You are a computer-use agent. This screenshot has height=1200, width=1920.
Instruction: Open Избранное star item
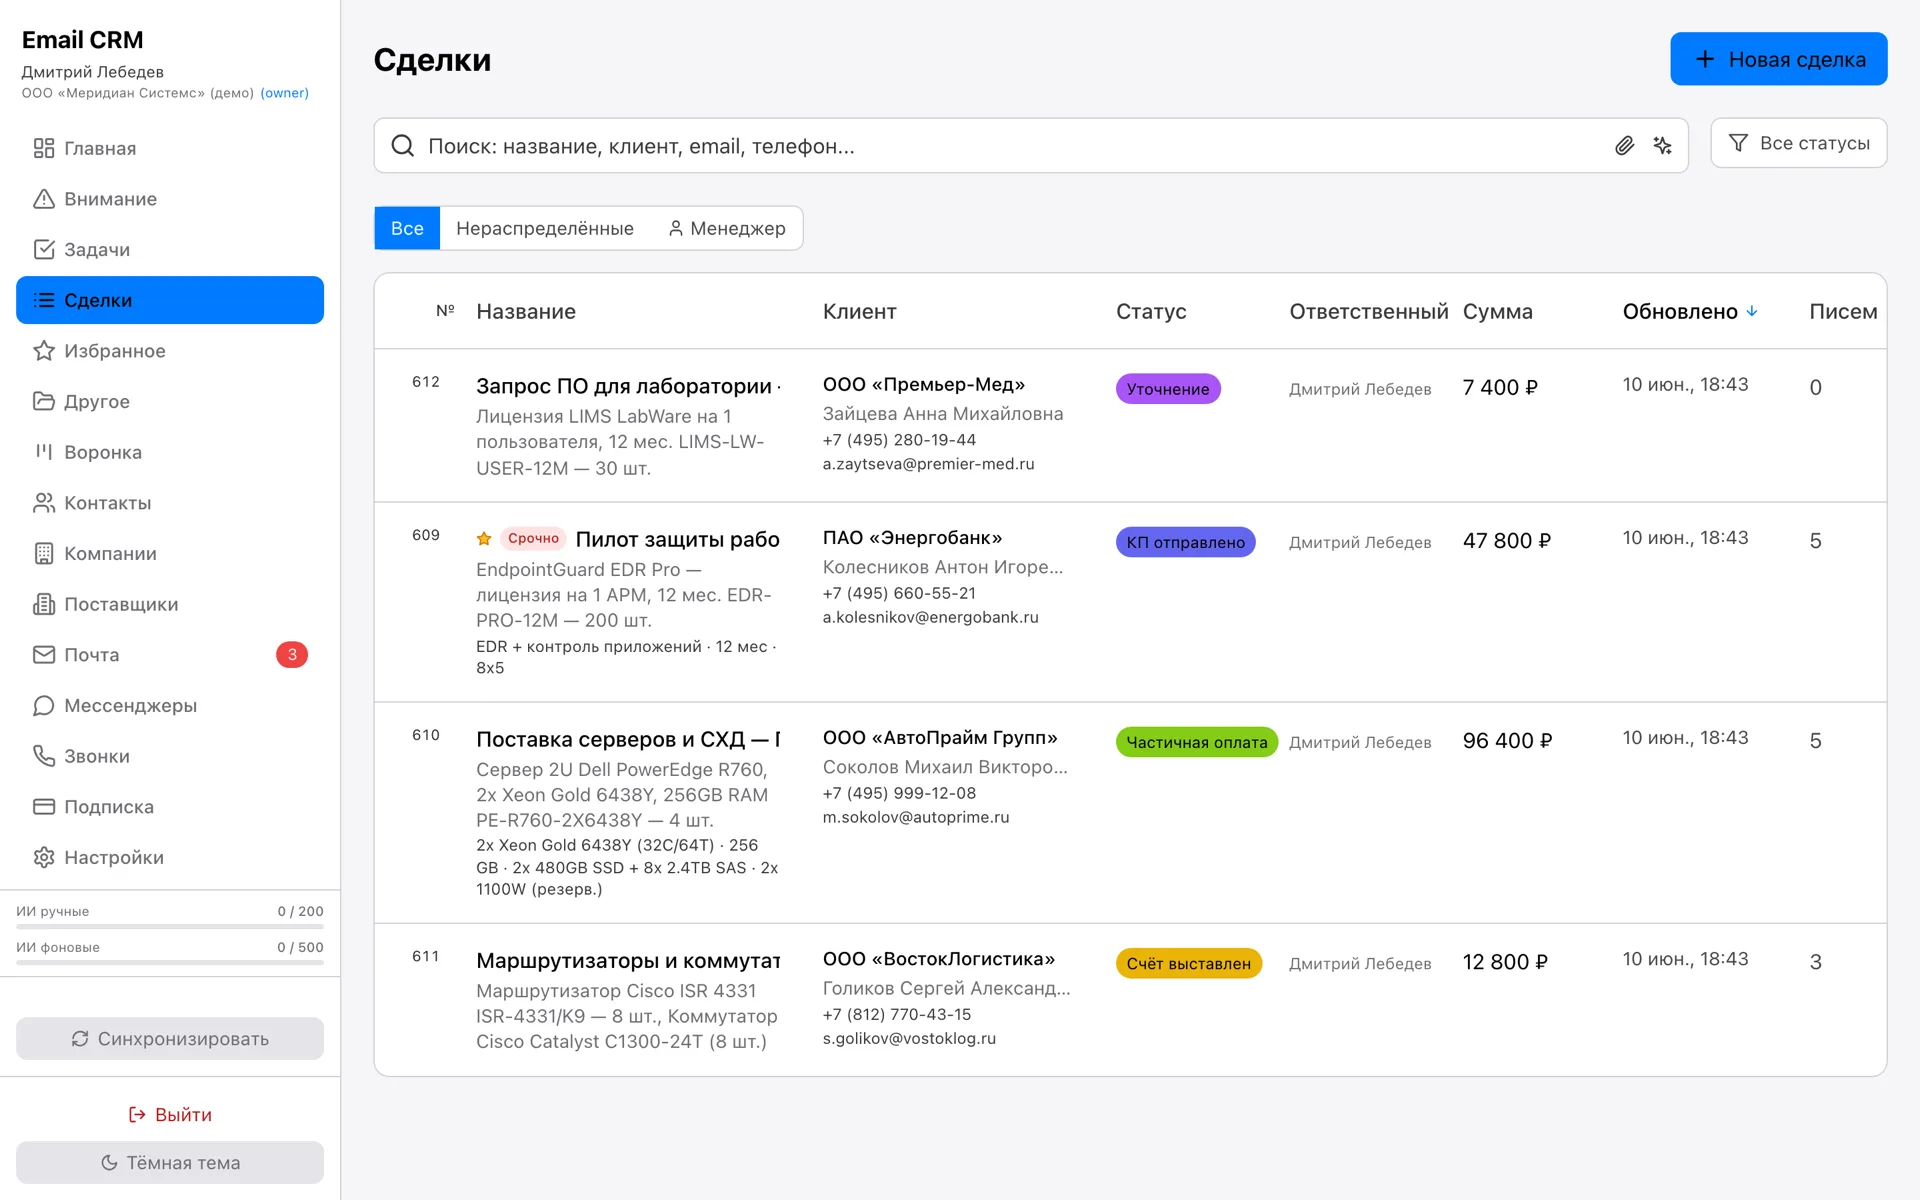click(170, 351)
